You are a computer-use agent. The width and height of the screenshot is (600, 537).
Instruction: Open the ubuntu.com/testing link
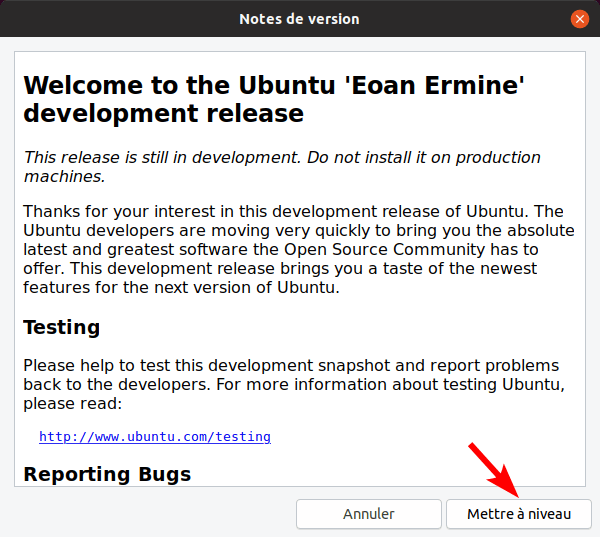tap(154, 437)
